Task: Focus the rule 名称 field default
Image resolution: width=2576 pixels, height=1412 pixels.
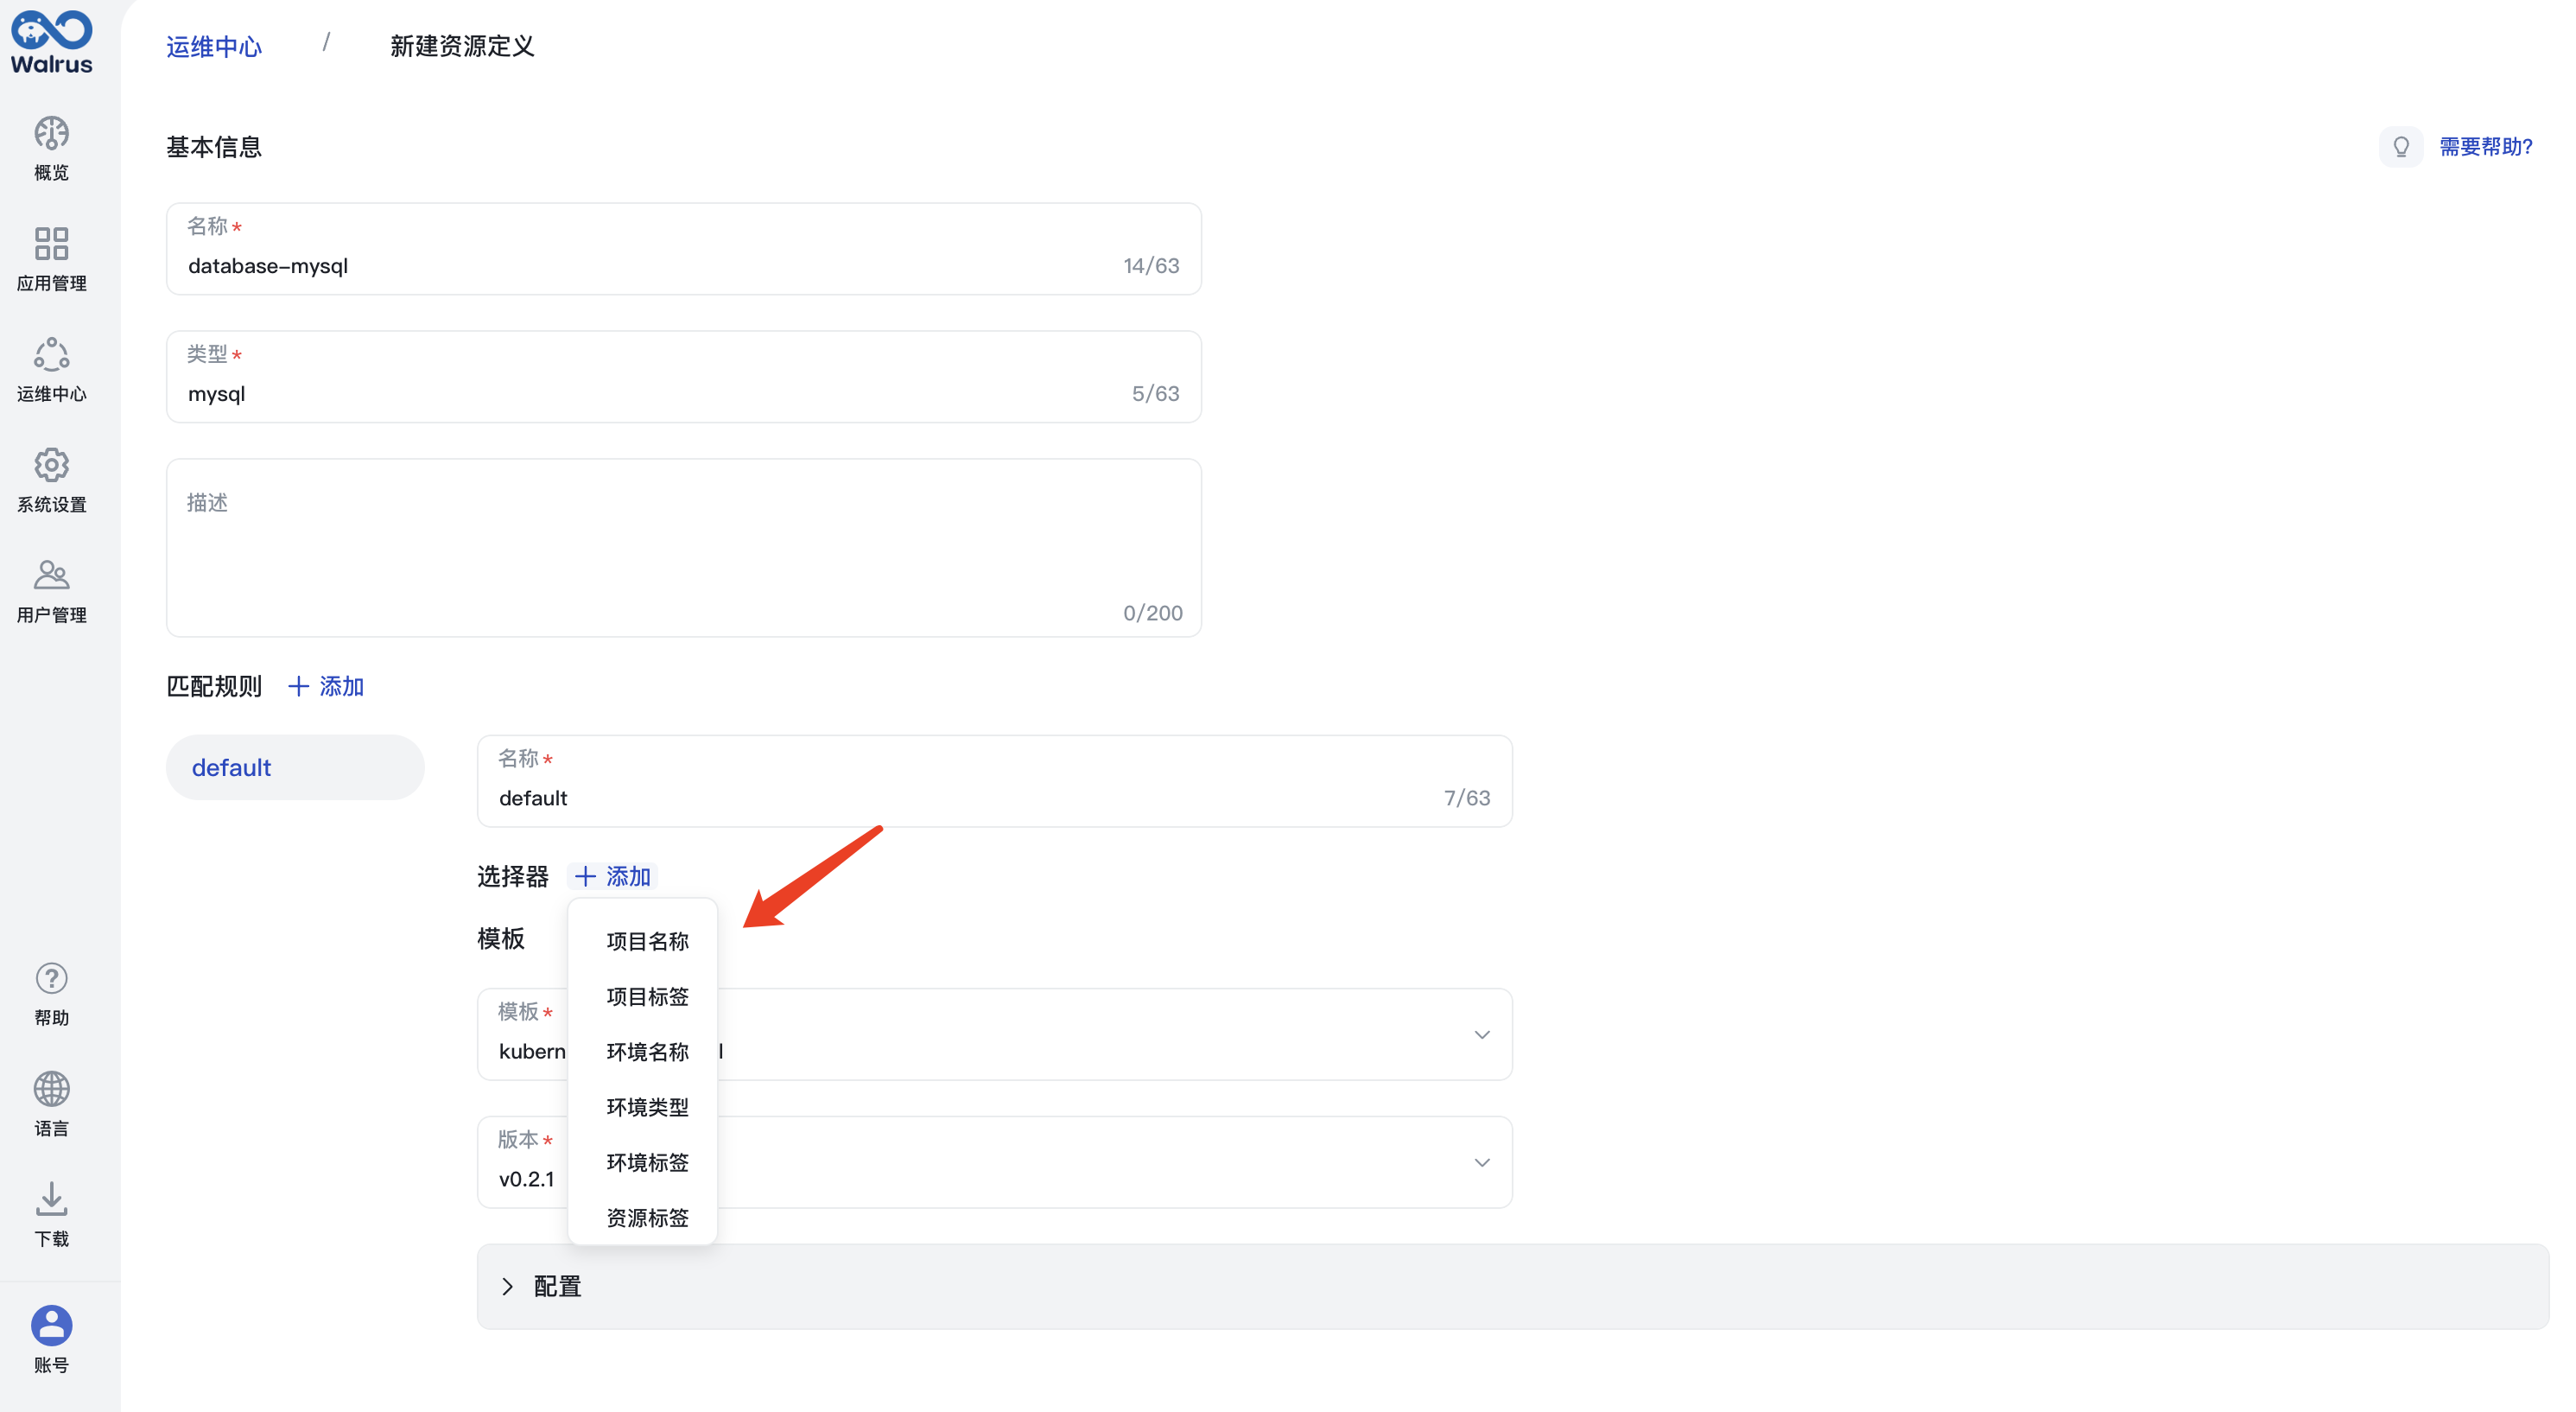Action: [x=995, y=781]
